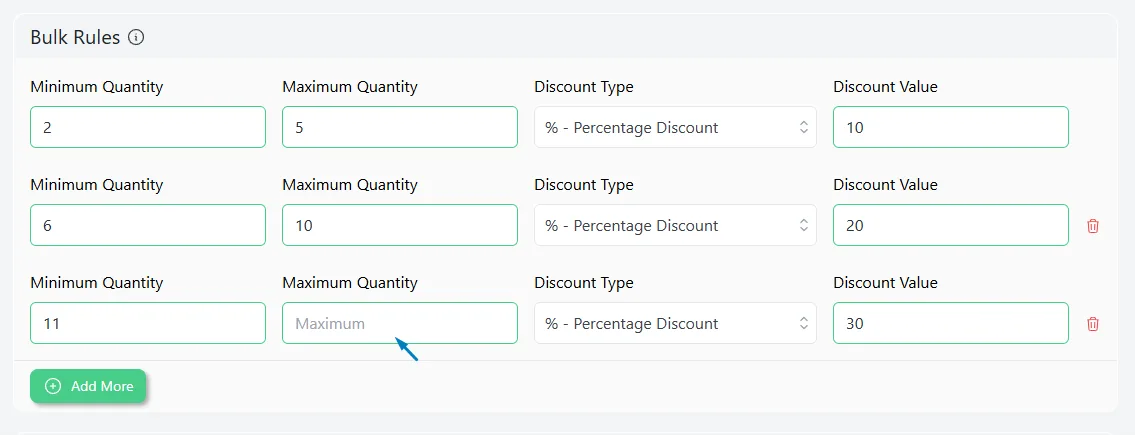The width and height of the screenshot is (1135, 435).
Task: Click the Add More button
Action: tap(88, 387)
